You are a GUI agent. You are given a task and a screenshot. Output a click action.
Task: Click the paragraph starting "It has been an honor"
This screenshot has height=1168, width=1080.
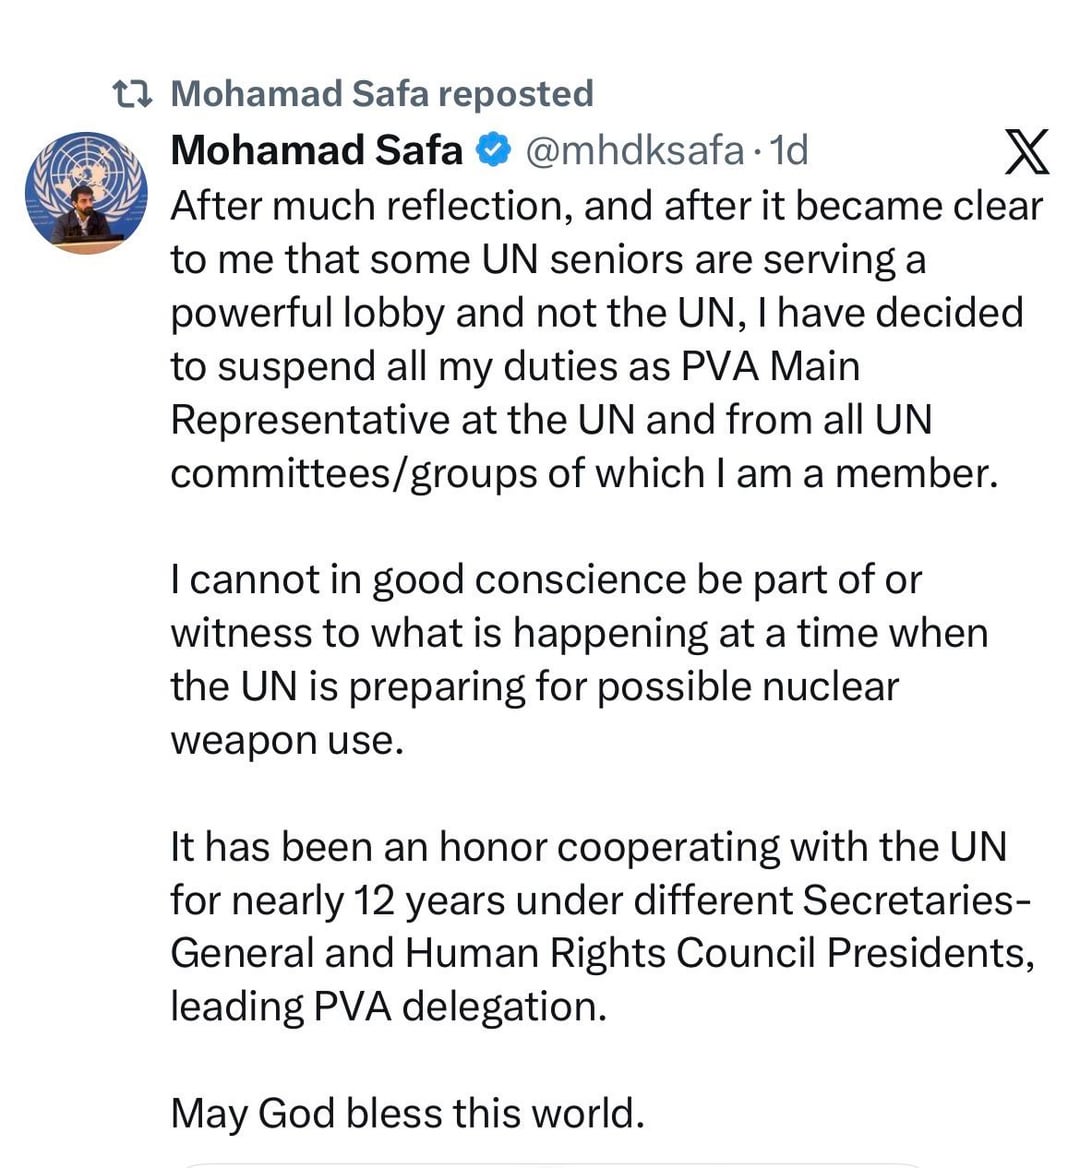[600, 926]
